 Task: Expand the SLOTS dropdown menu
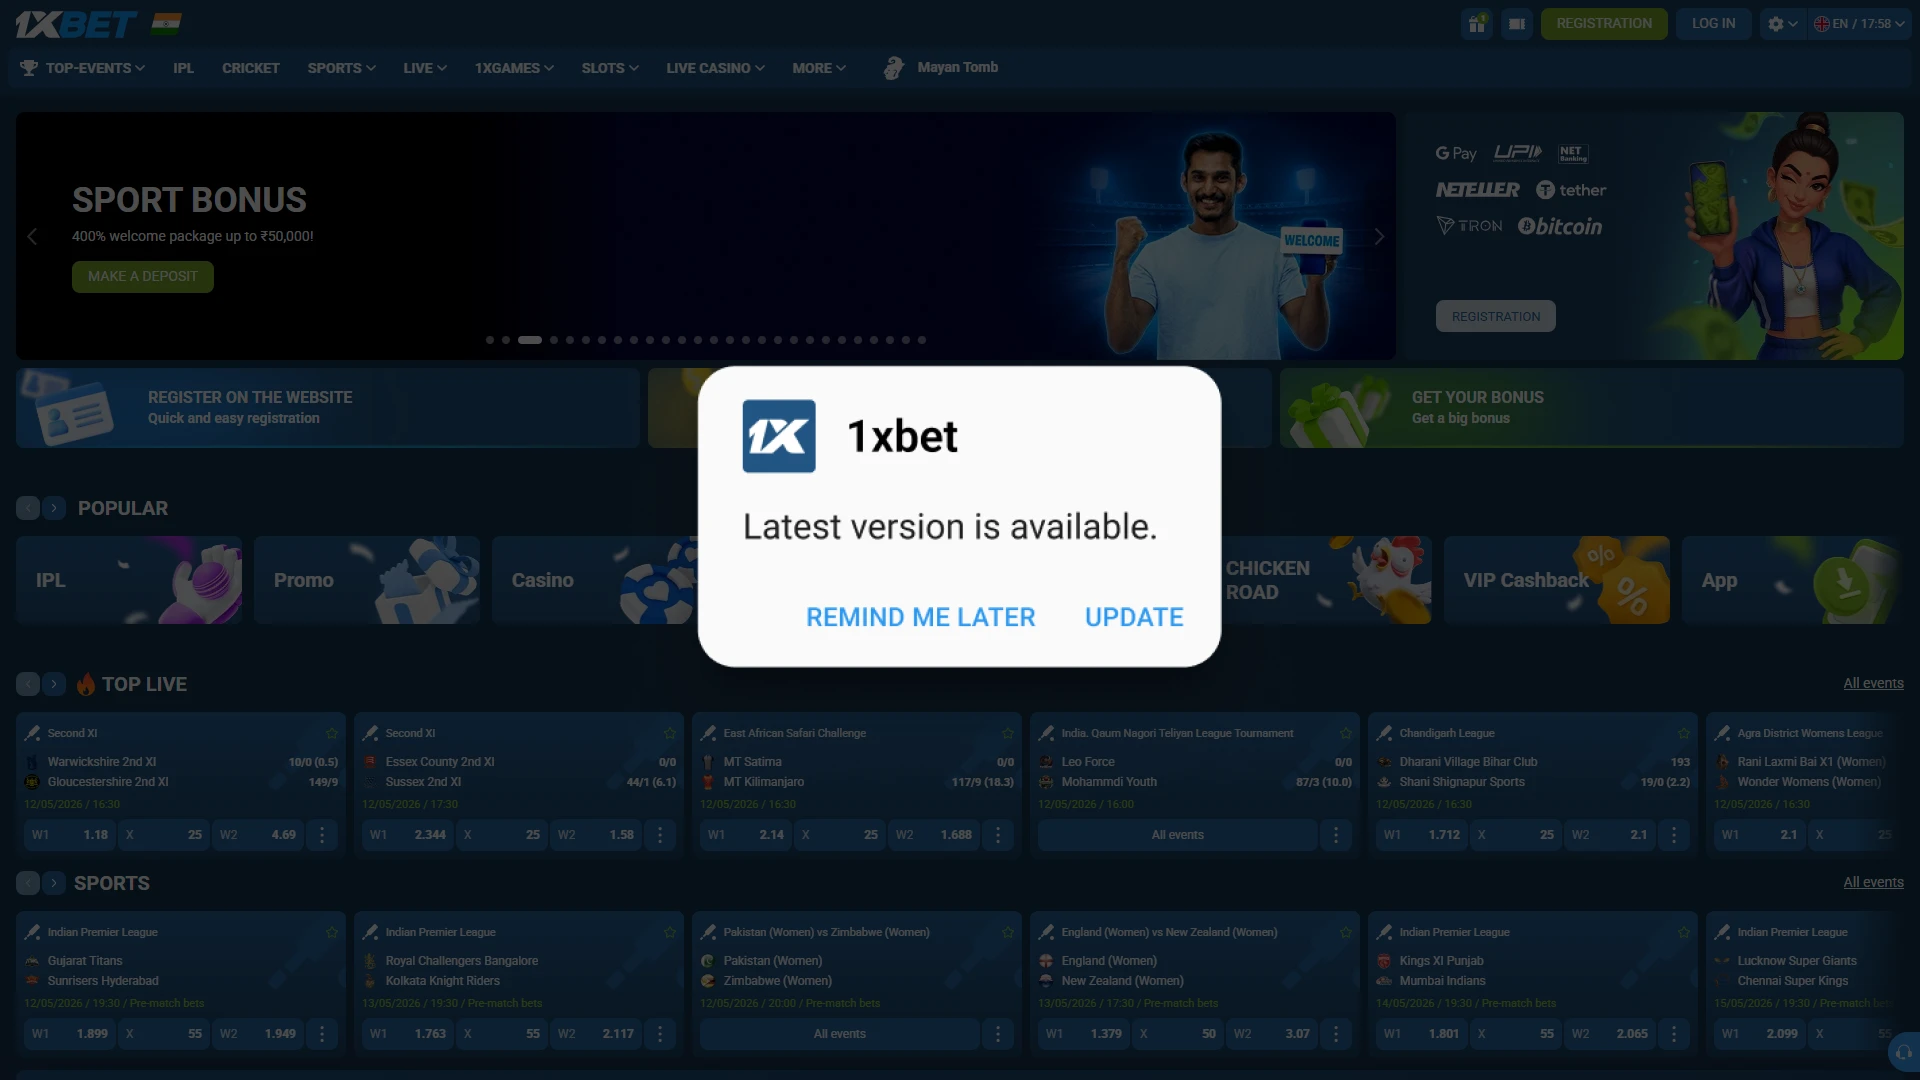(x=610, y=68)
